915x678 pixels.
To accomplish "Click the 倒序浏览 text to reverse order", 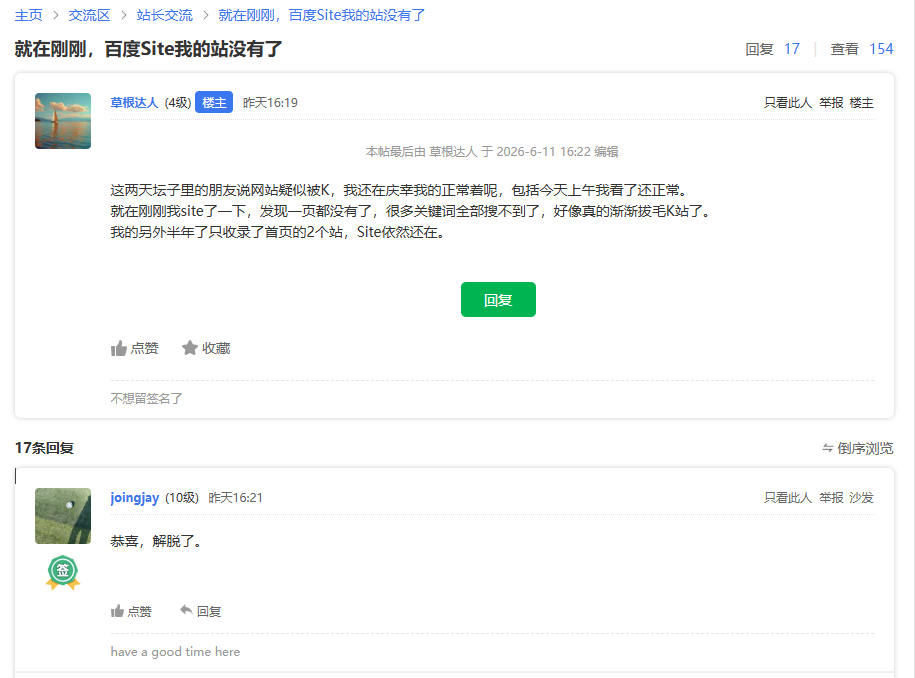I will [x=865, y=448].
